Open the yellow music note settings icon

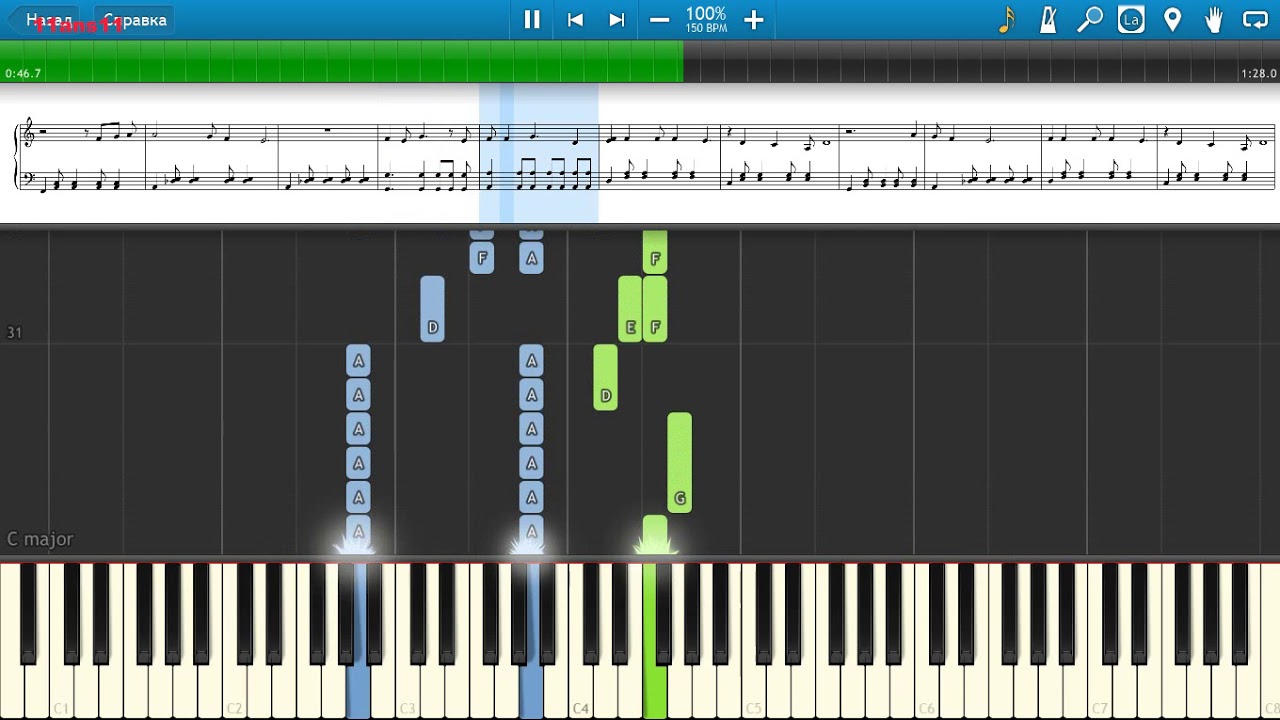coord(1007,20)
